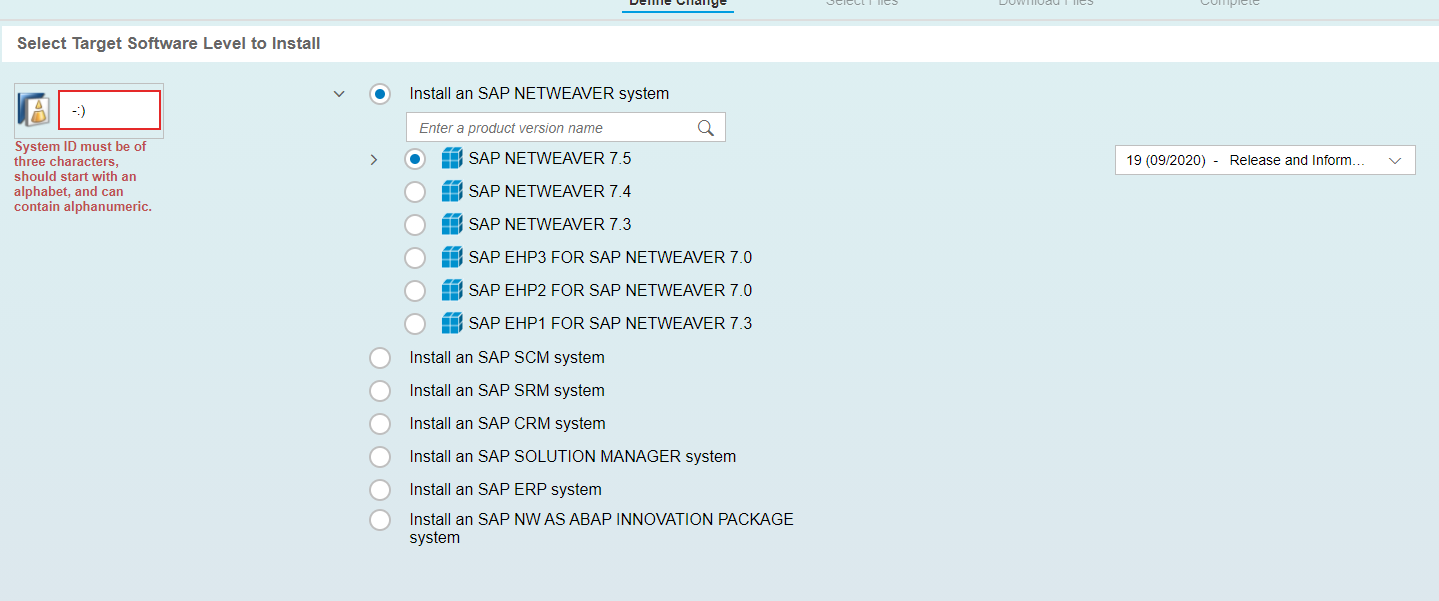
Task: Select Install an SAP SOLUTION MANAGER system
Action: (380, 457)
